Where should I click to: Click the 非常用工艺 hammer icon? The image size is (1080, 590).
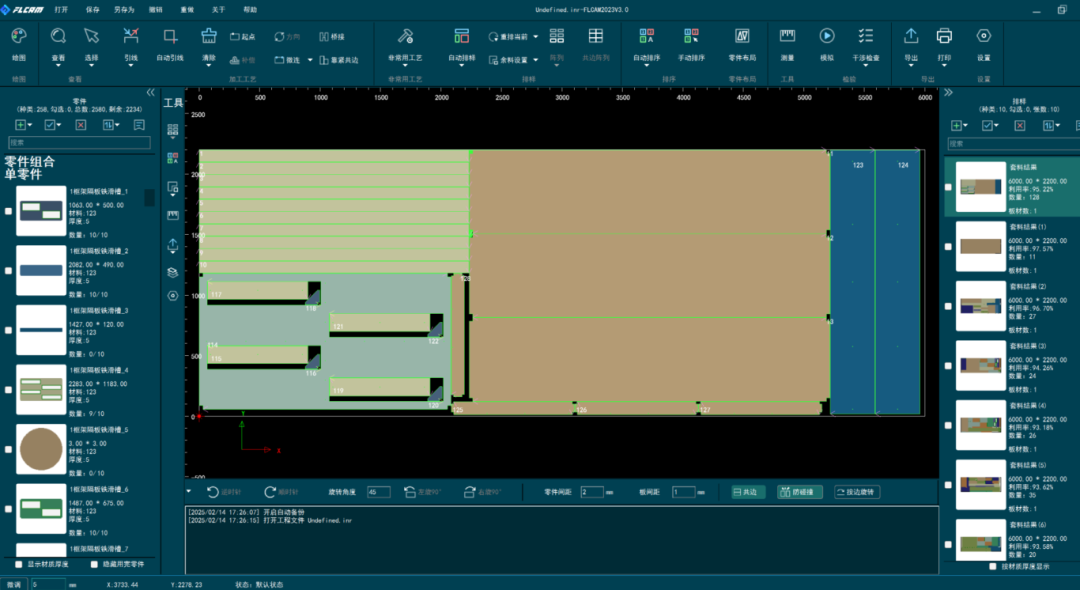pos(405,36)
